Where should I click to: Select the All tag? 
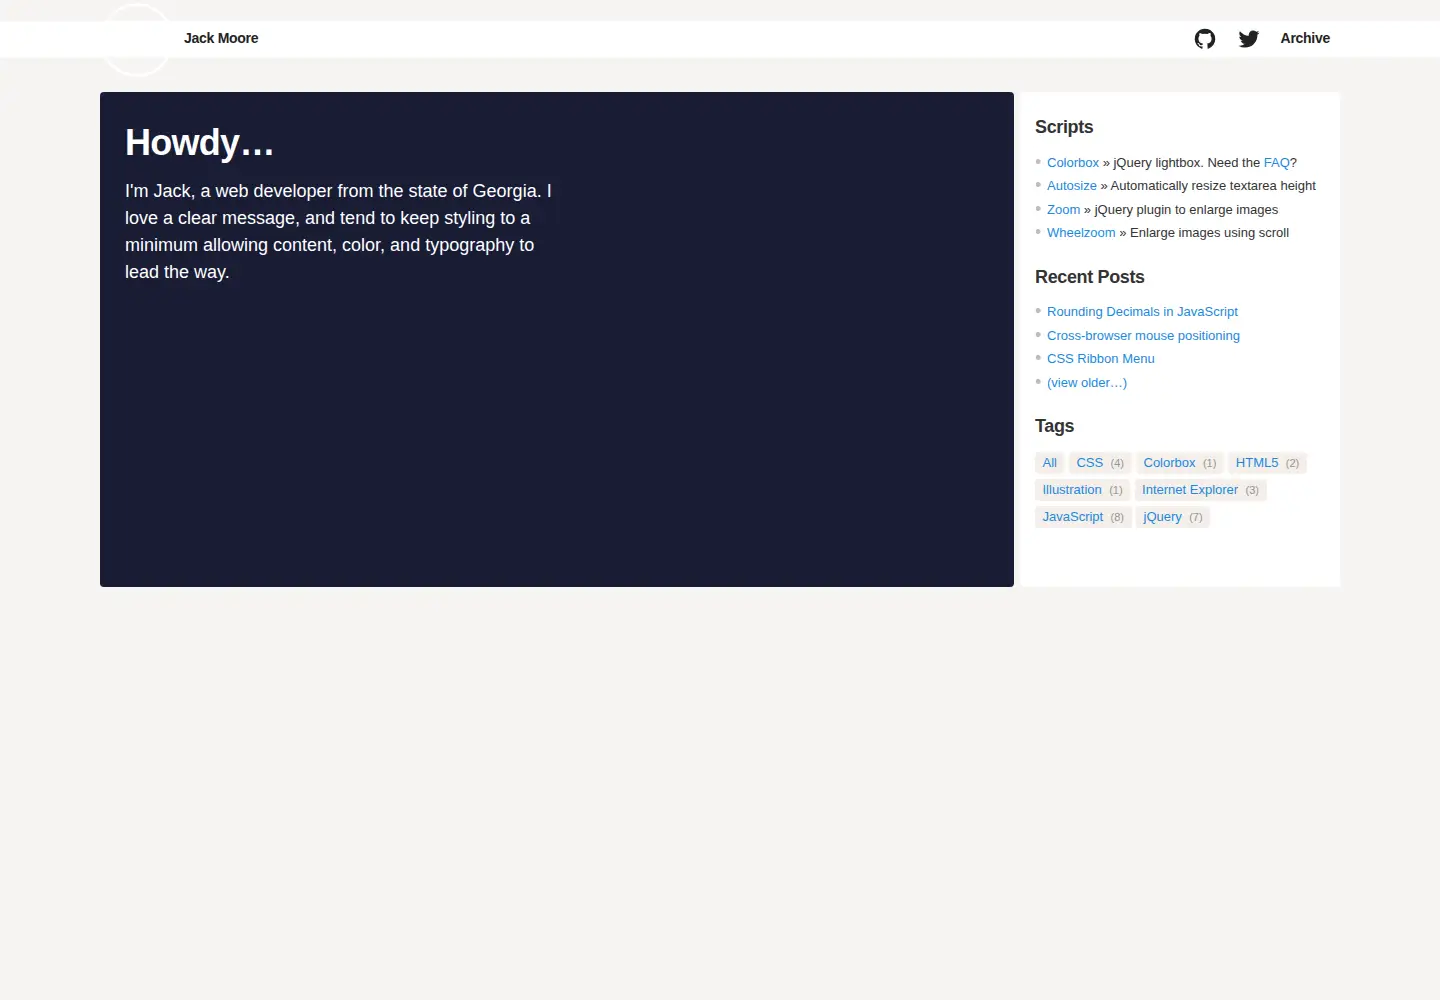[1050, 463]
